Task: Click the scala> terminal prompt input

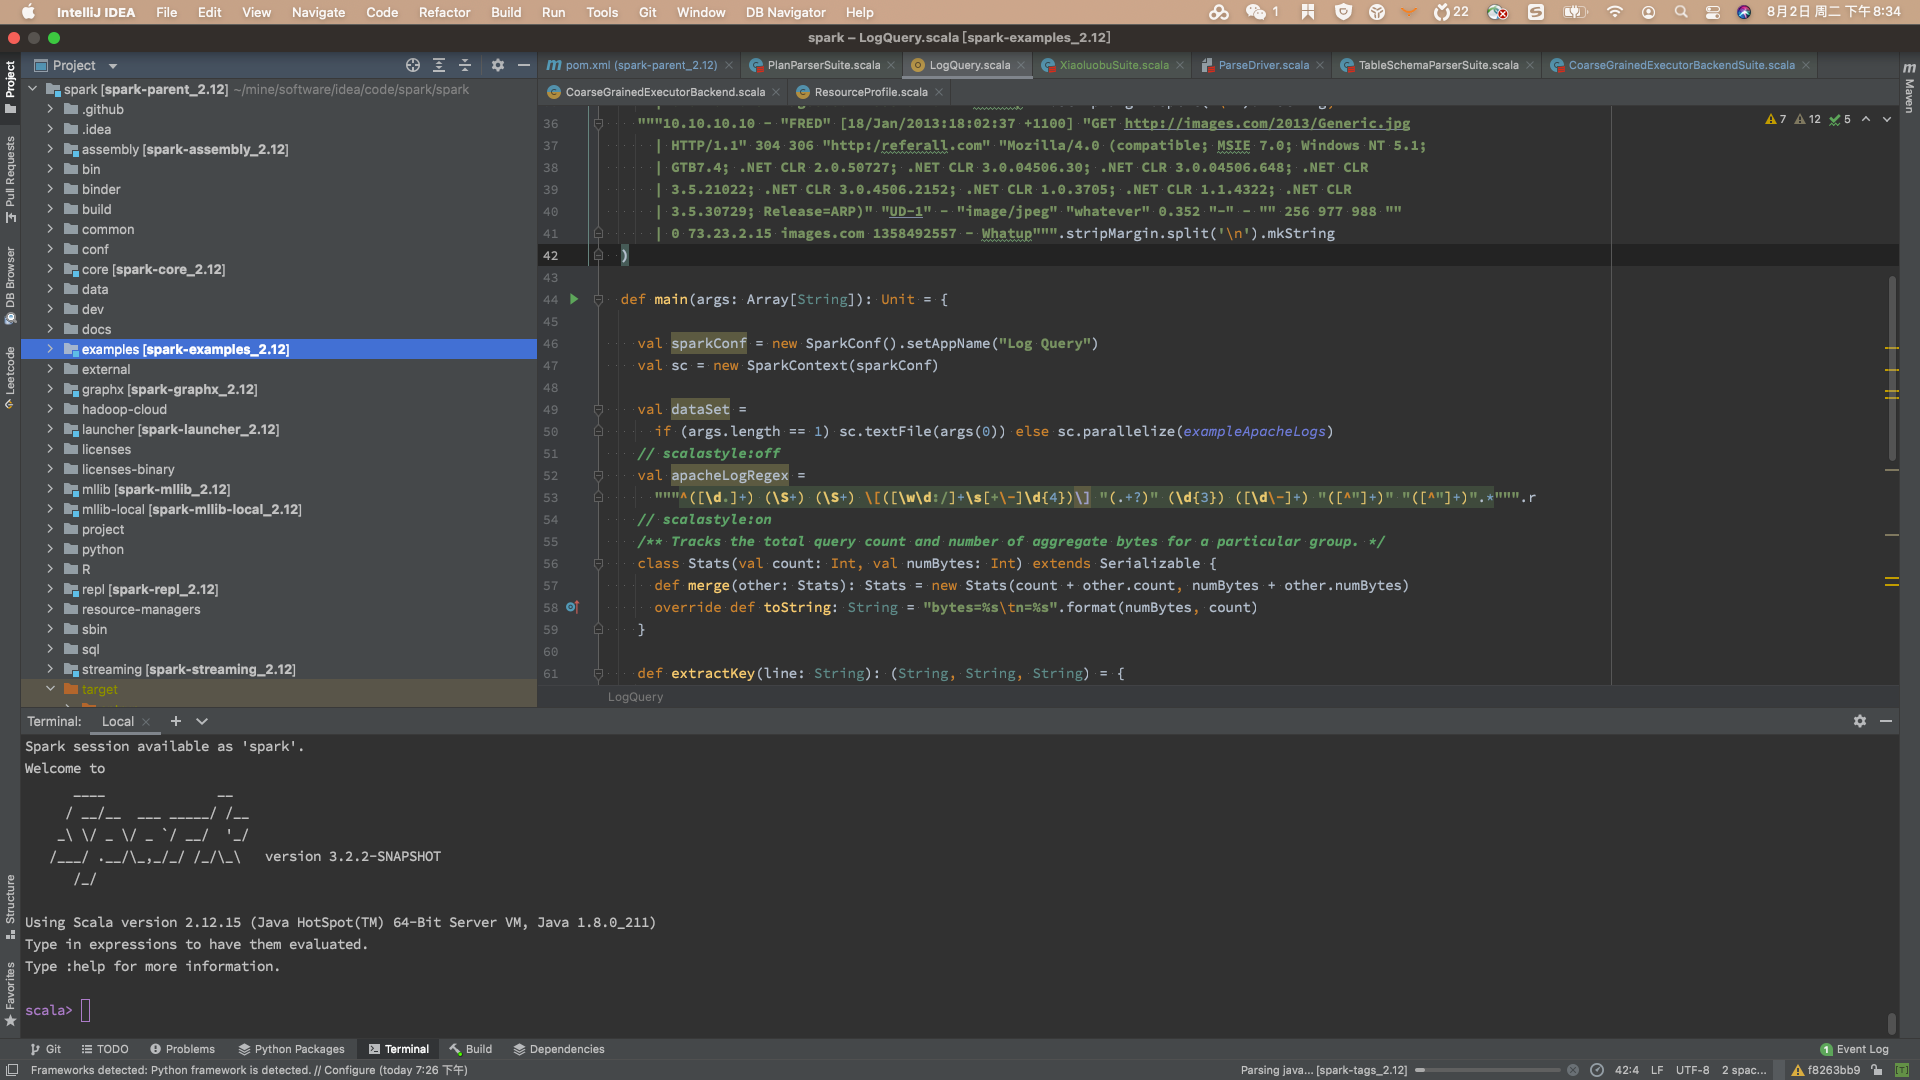Action: [86, 1010]
